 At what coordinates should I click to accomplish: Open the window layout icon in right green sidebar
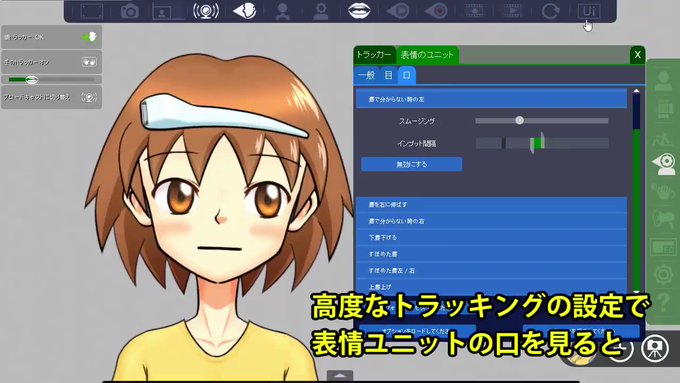(x=663, y=247)
